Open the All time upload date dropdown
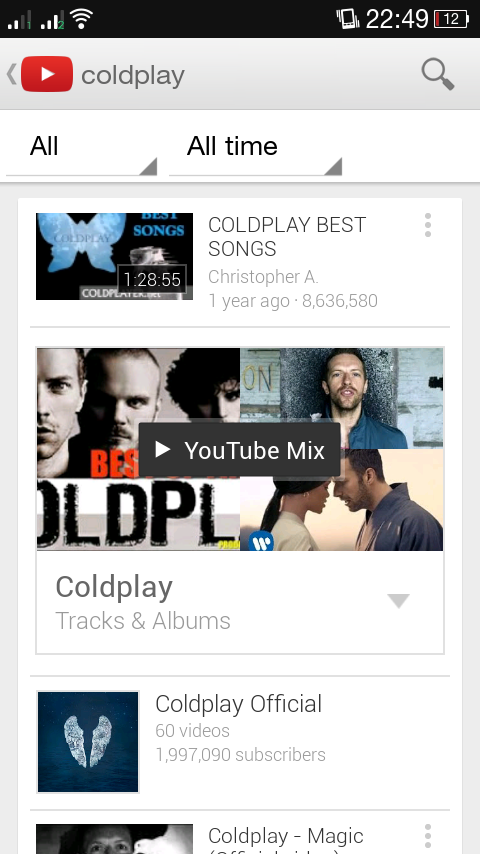The image size is (480, 854). 256,147
